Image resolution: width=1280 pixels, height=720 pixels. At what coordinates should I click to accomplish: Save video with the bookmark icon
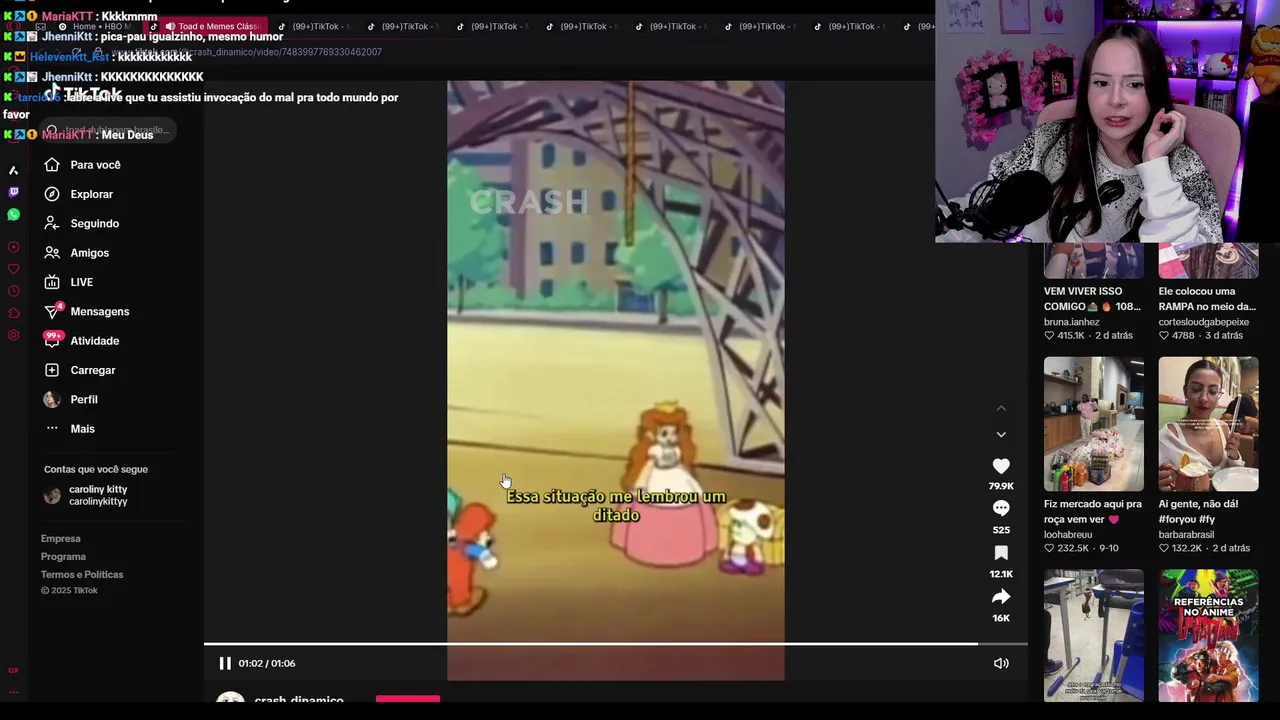[1001, 553]
